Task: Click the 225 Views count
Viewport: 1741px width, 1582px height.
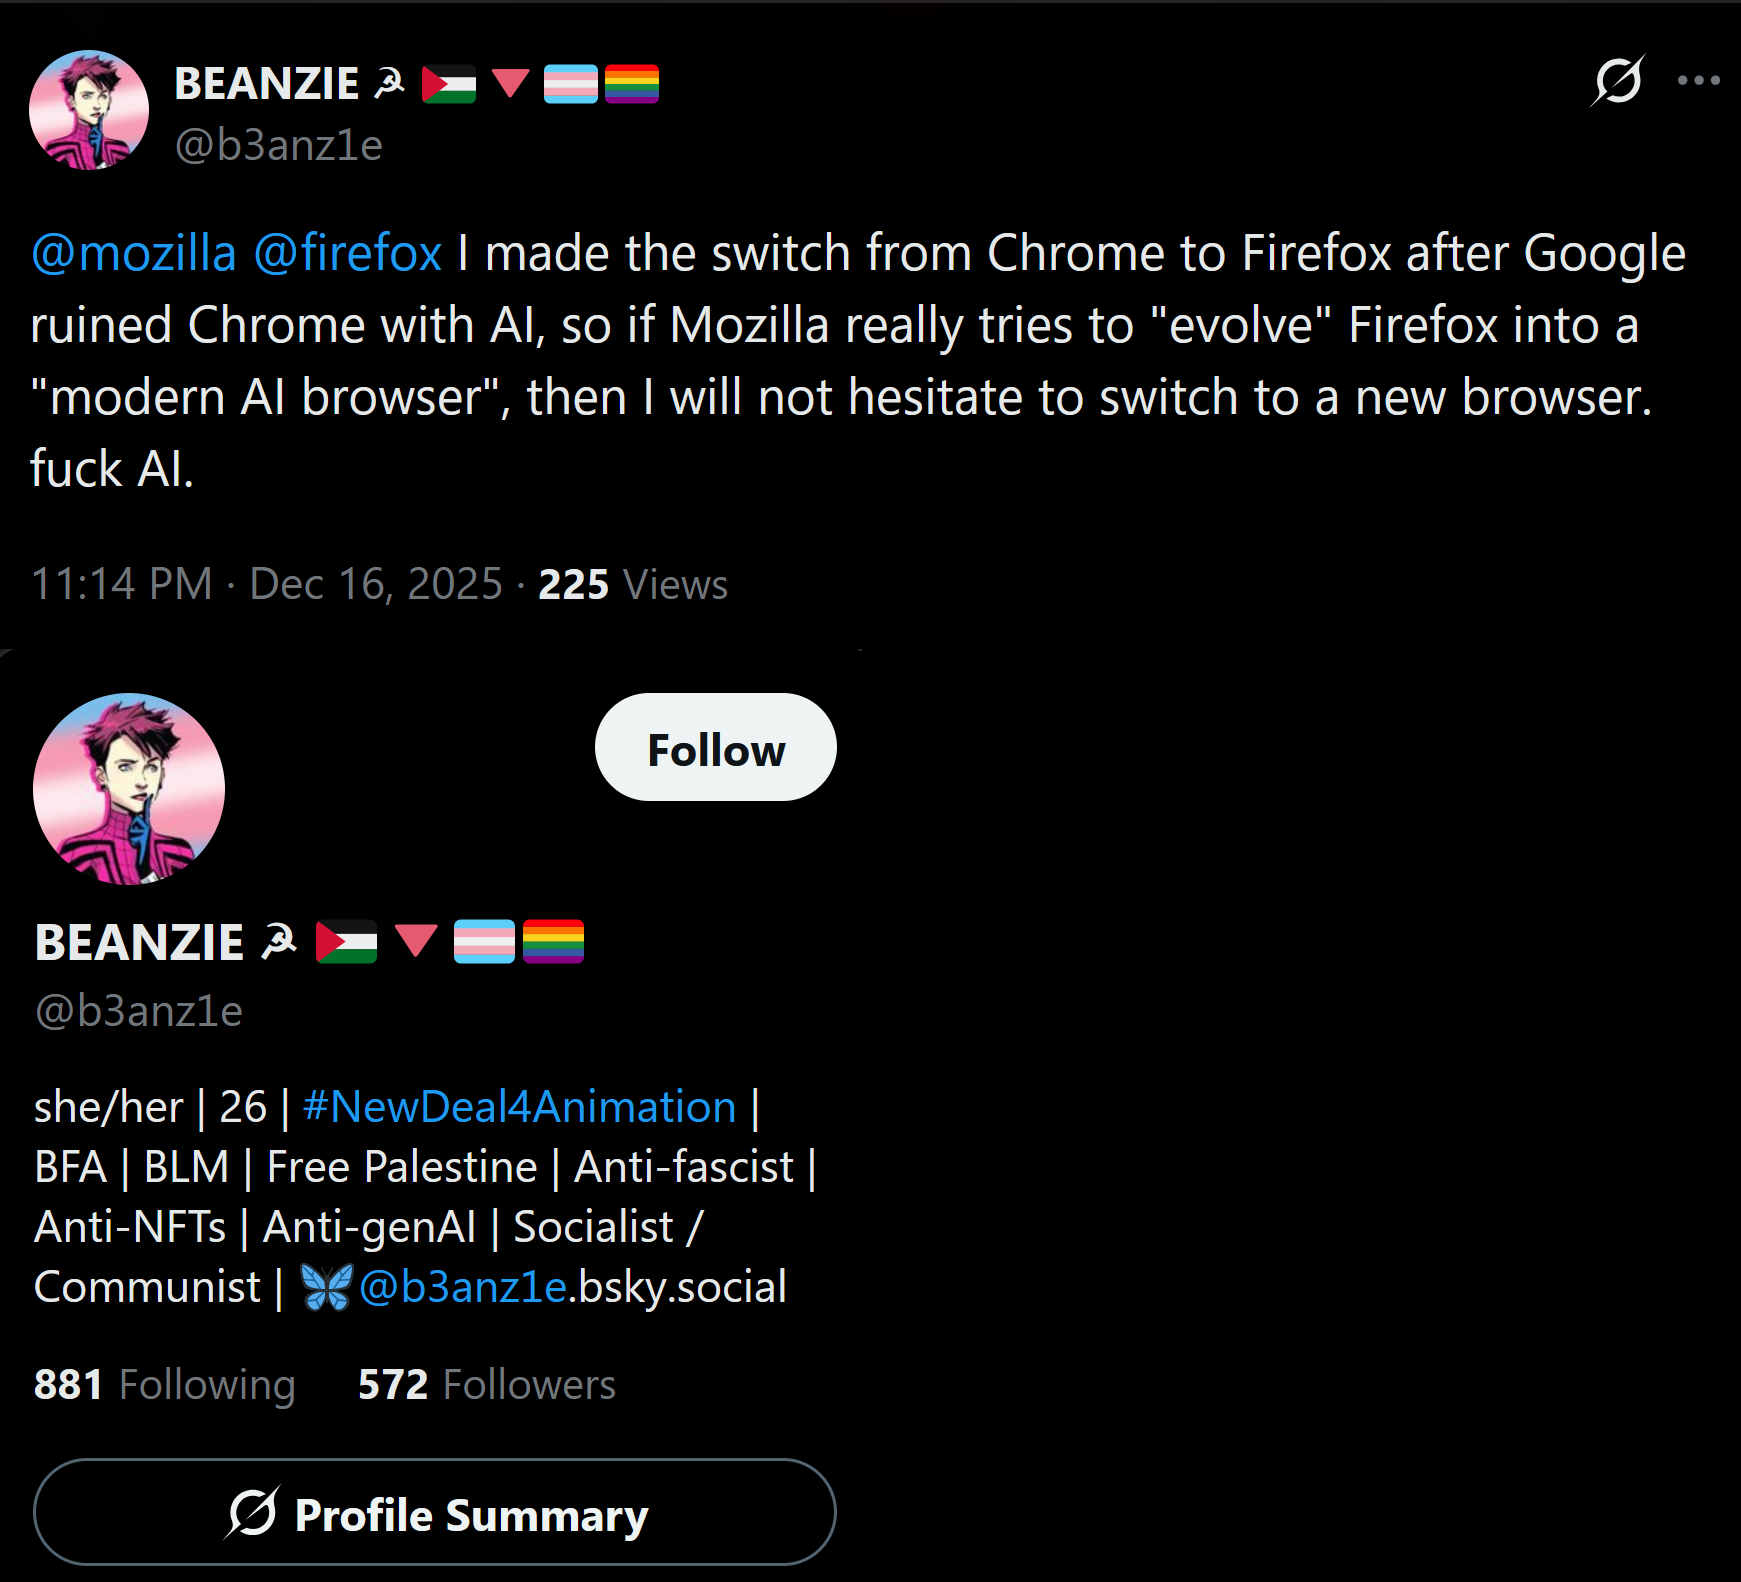Action: pyautogui.click(x=633, y=584)
